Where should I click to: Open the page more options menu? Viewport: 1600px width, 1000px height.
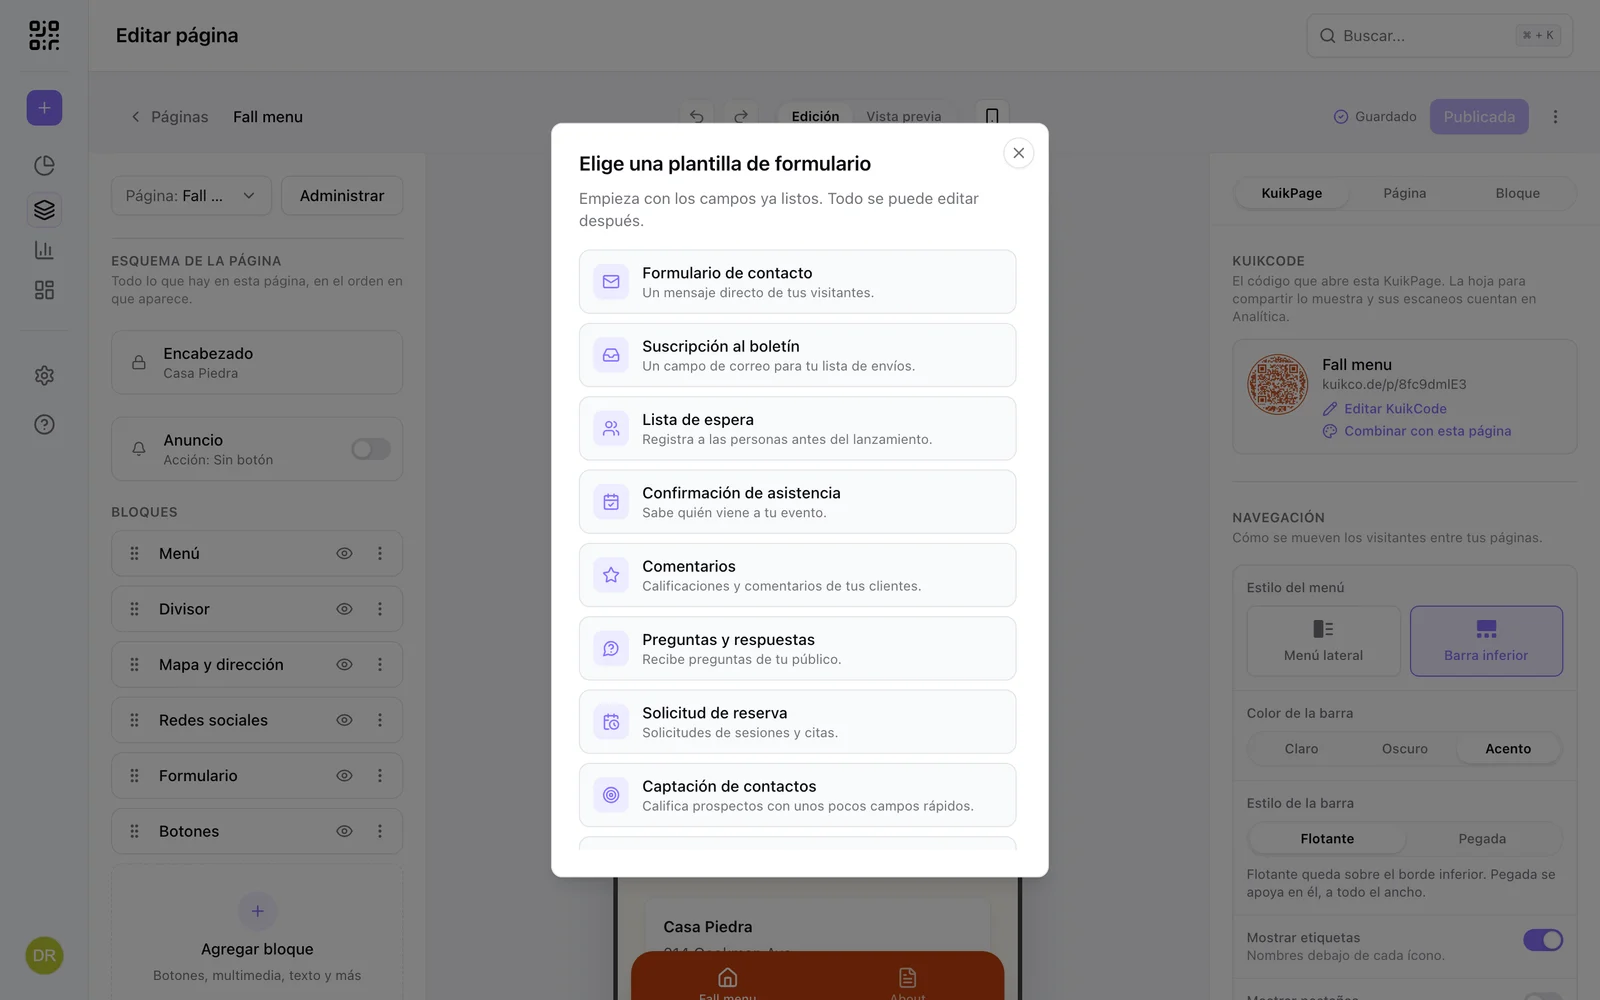1555,117
